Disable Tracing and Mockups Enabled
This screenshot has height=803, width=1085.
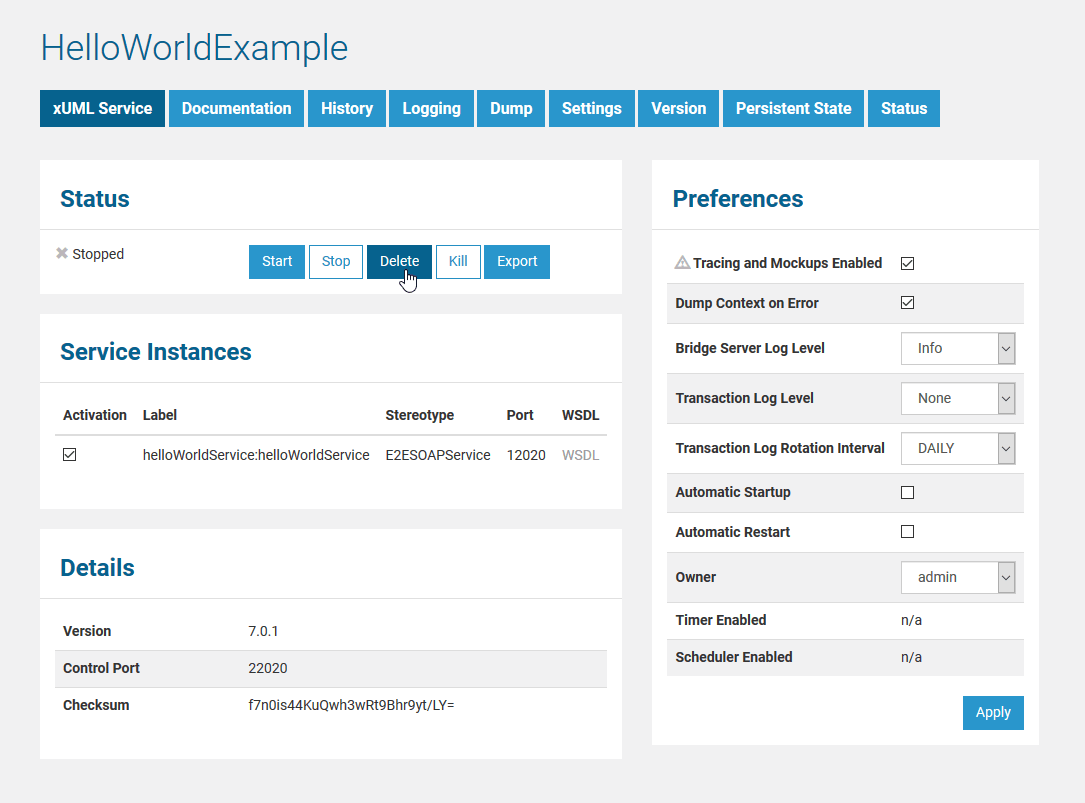[907, 263]
